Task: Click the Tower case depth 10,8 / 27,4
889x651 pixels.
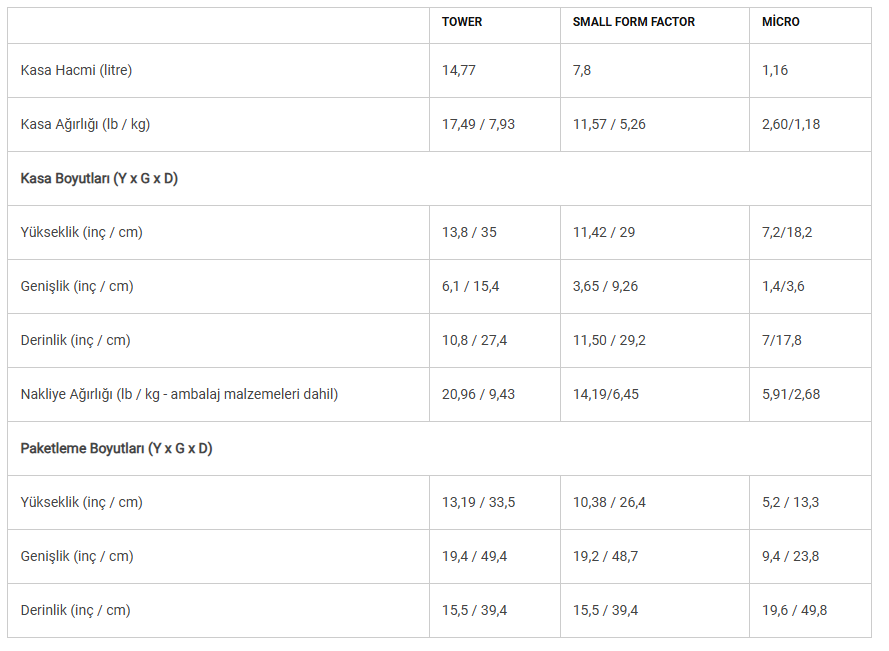Action: click(475, 340)
